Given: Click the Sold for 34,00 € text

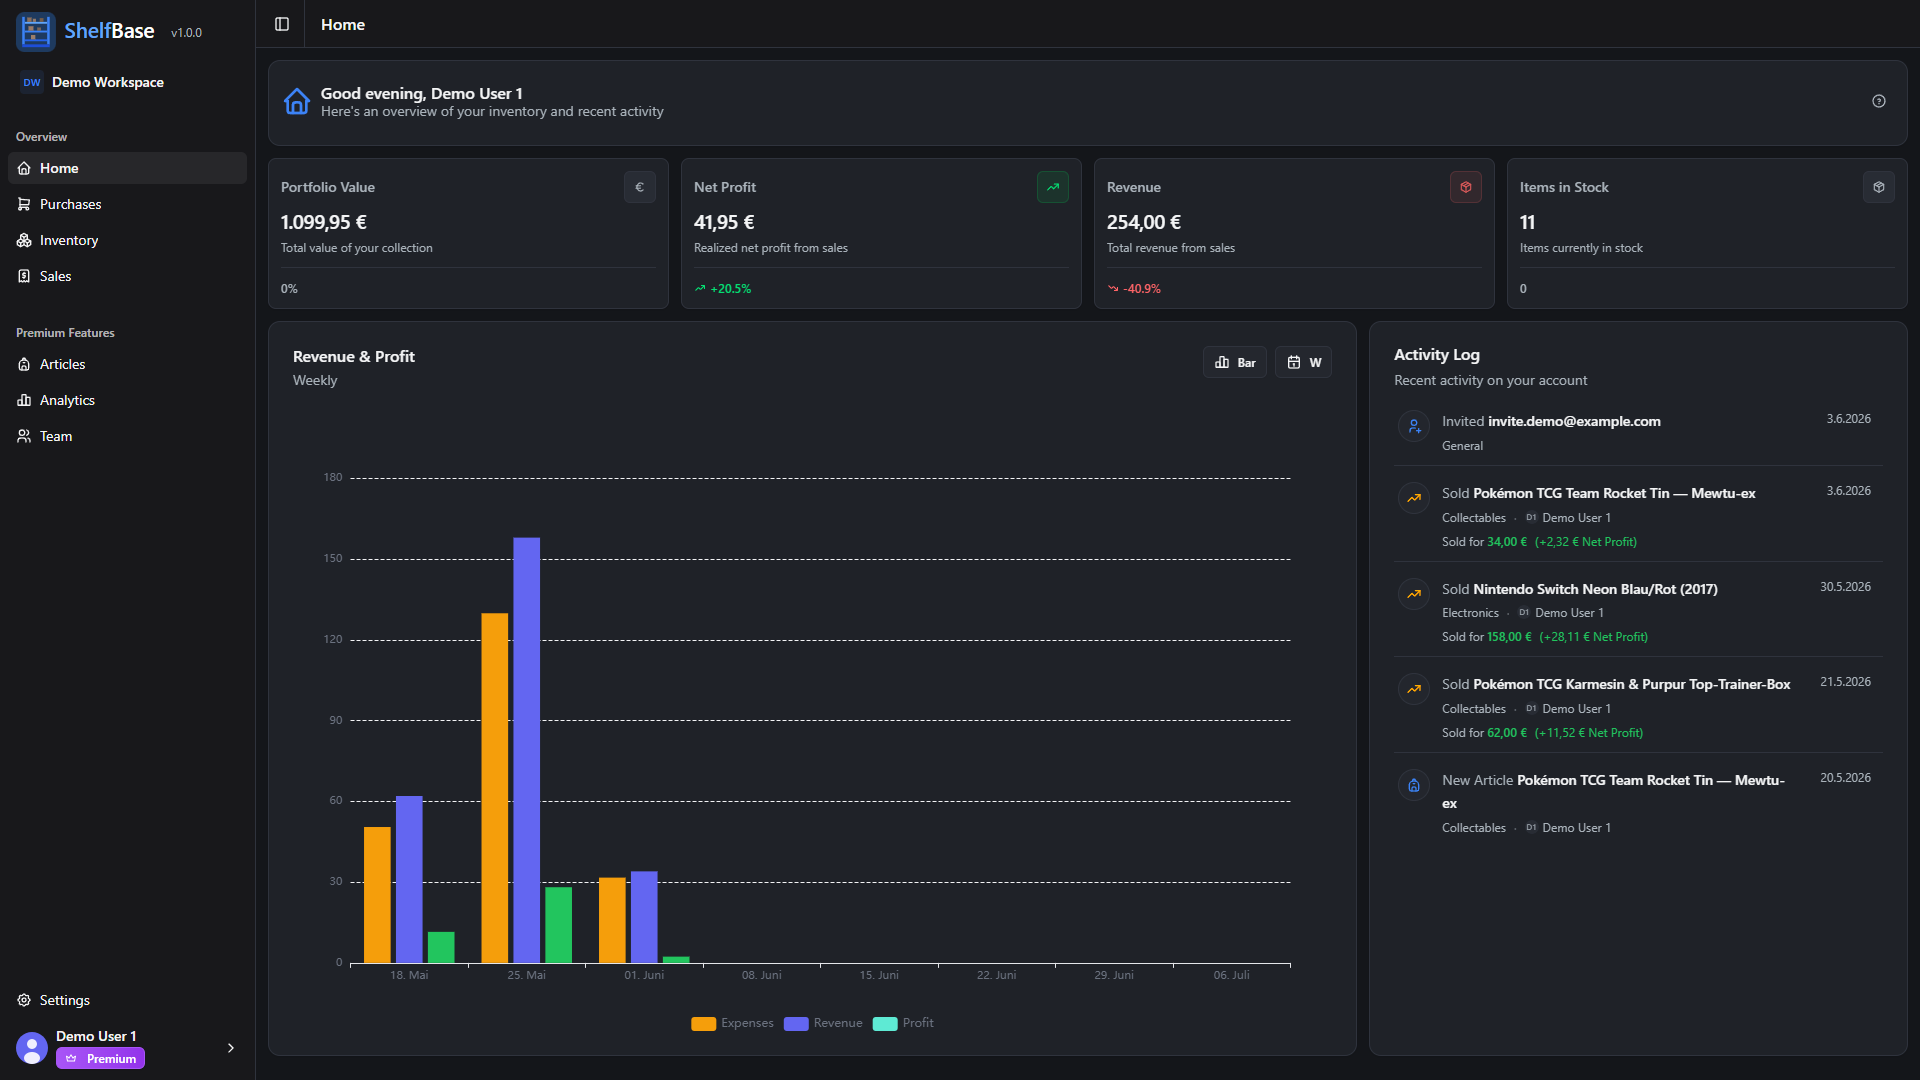Looking at the screenshot, I should (1484, 542).
